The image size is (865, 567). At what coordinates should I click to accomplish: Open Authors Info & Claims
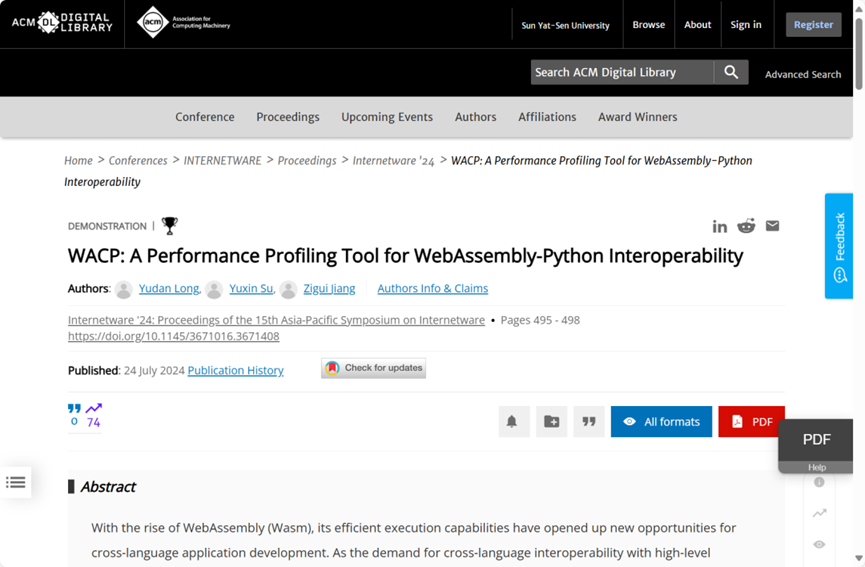click(432, 288)
